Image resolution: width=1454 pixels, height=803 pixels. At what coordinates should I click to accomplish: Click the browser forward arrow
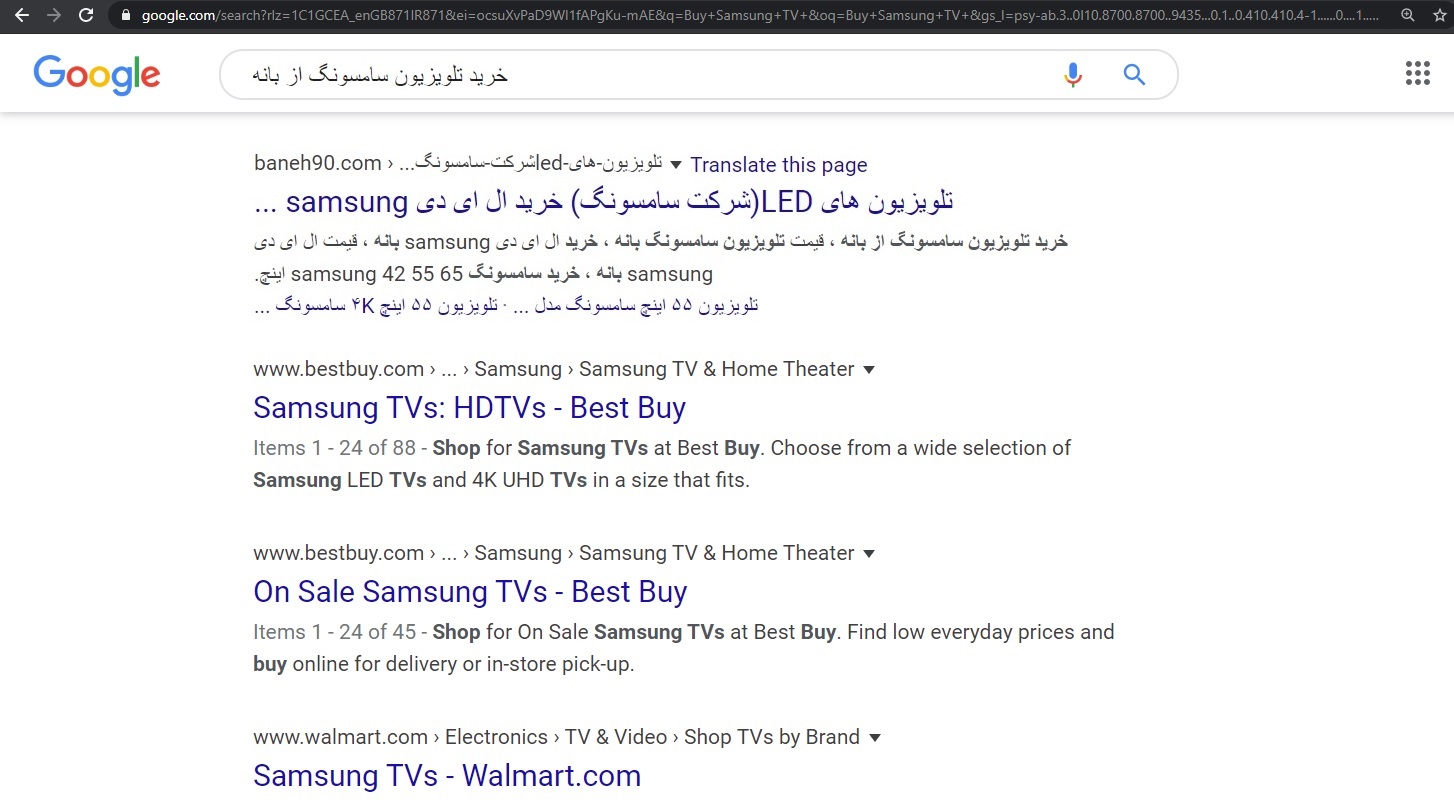coord(54,15)
